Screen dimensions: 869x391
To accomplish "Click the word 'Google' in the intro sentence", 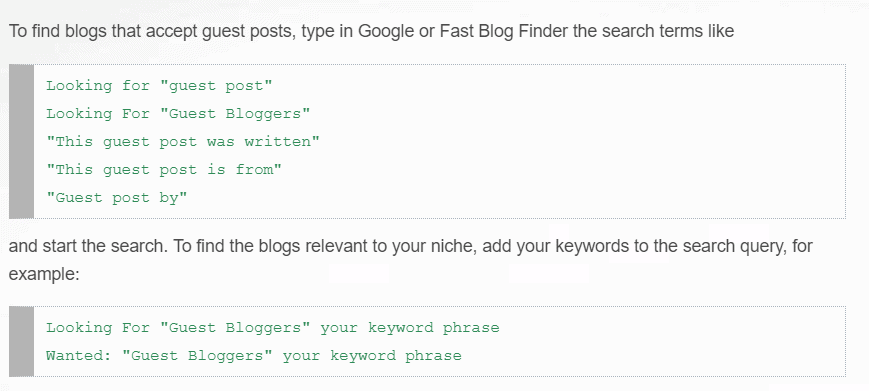I will click(386, 31).
